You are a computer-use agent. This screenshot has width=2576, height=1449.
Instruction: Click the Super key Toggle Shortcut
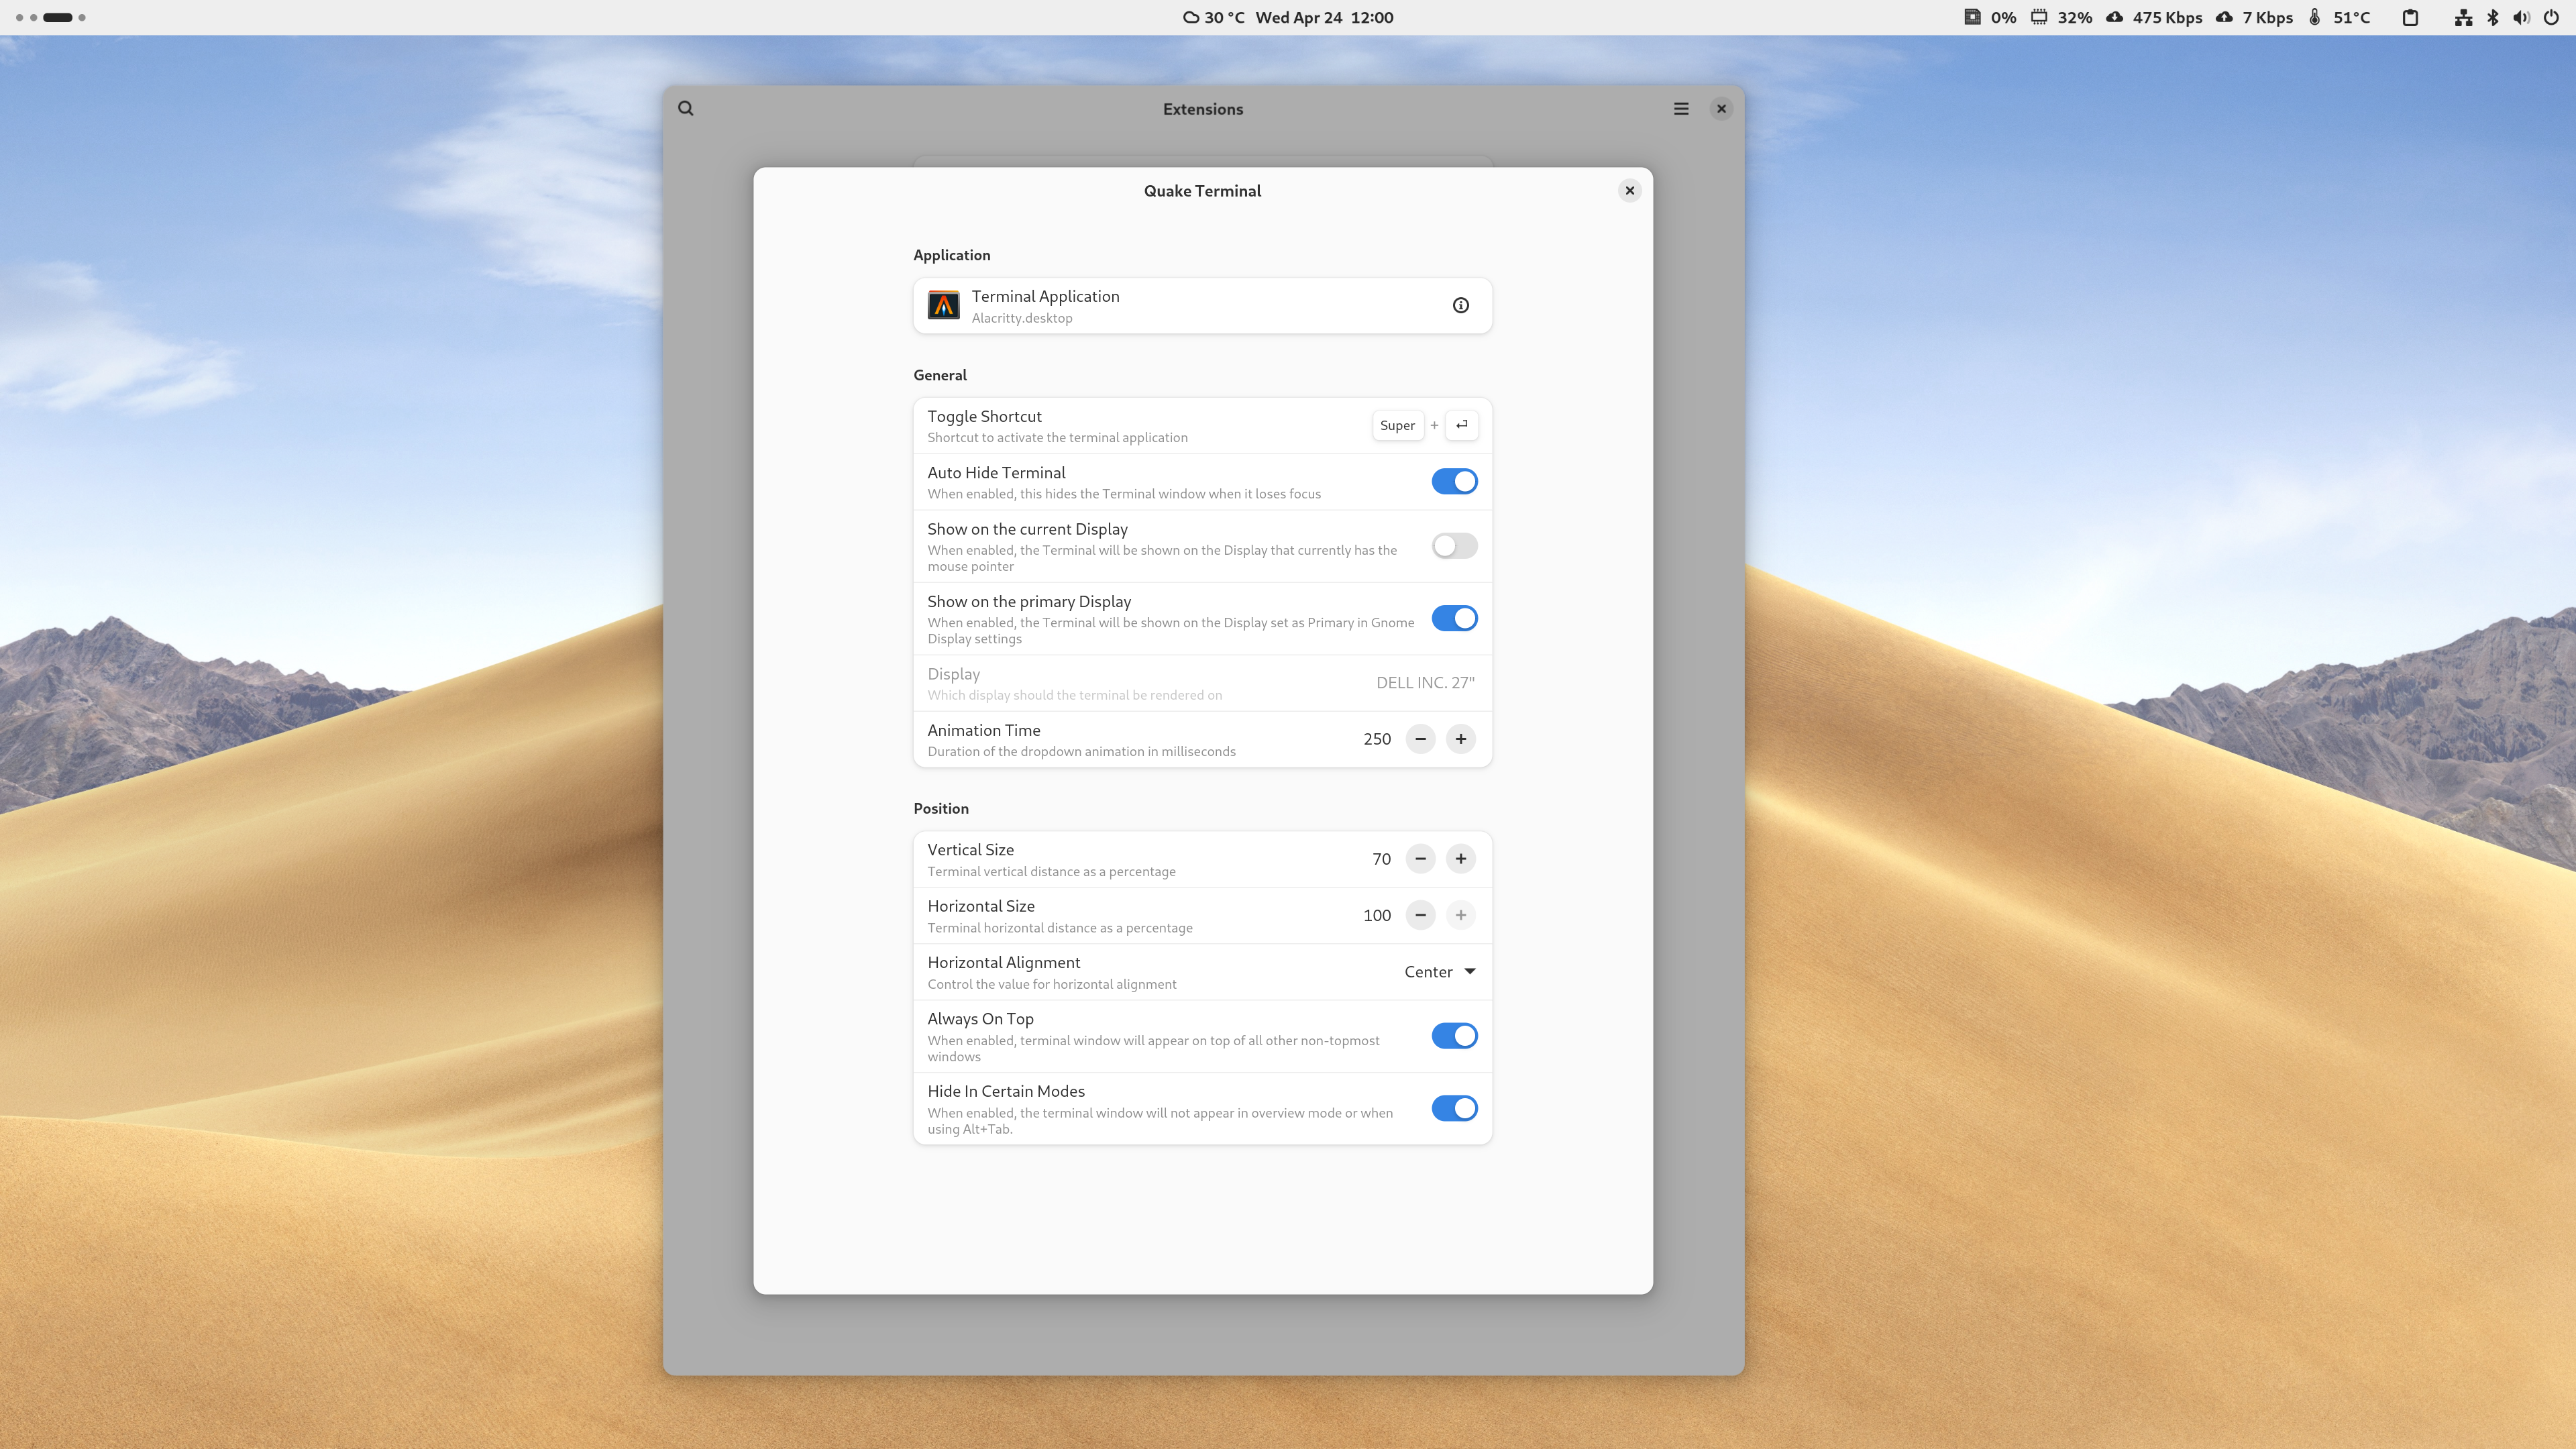tap(1397, 426)
